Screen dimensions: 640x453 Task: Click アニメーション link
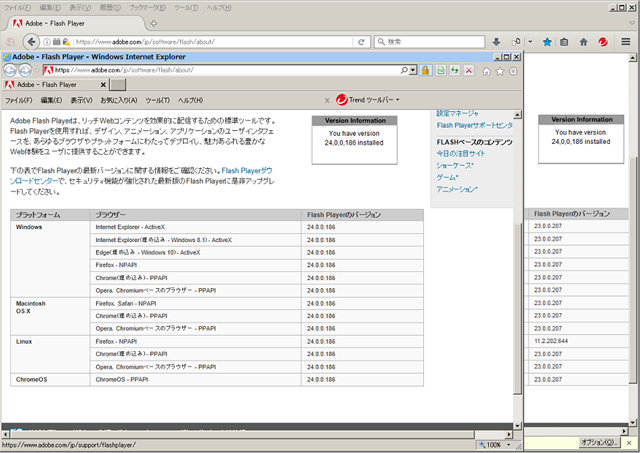[457, 189]
